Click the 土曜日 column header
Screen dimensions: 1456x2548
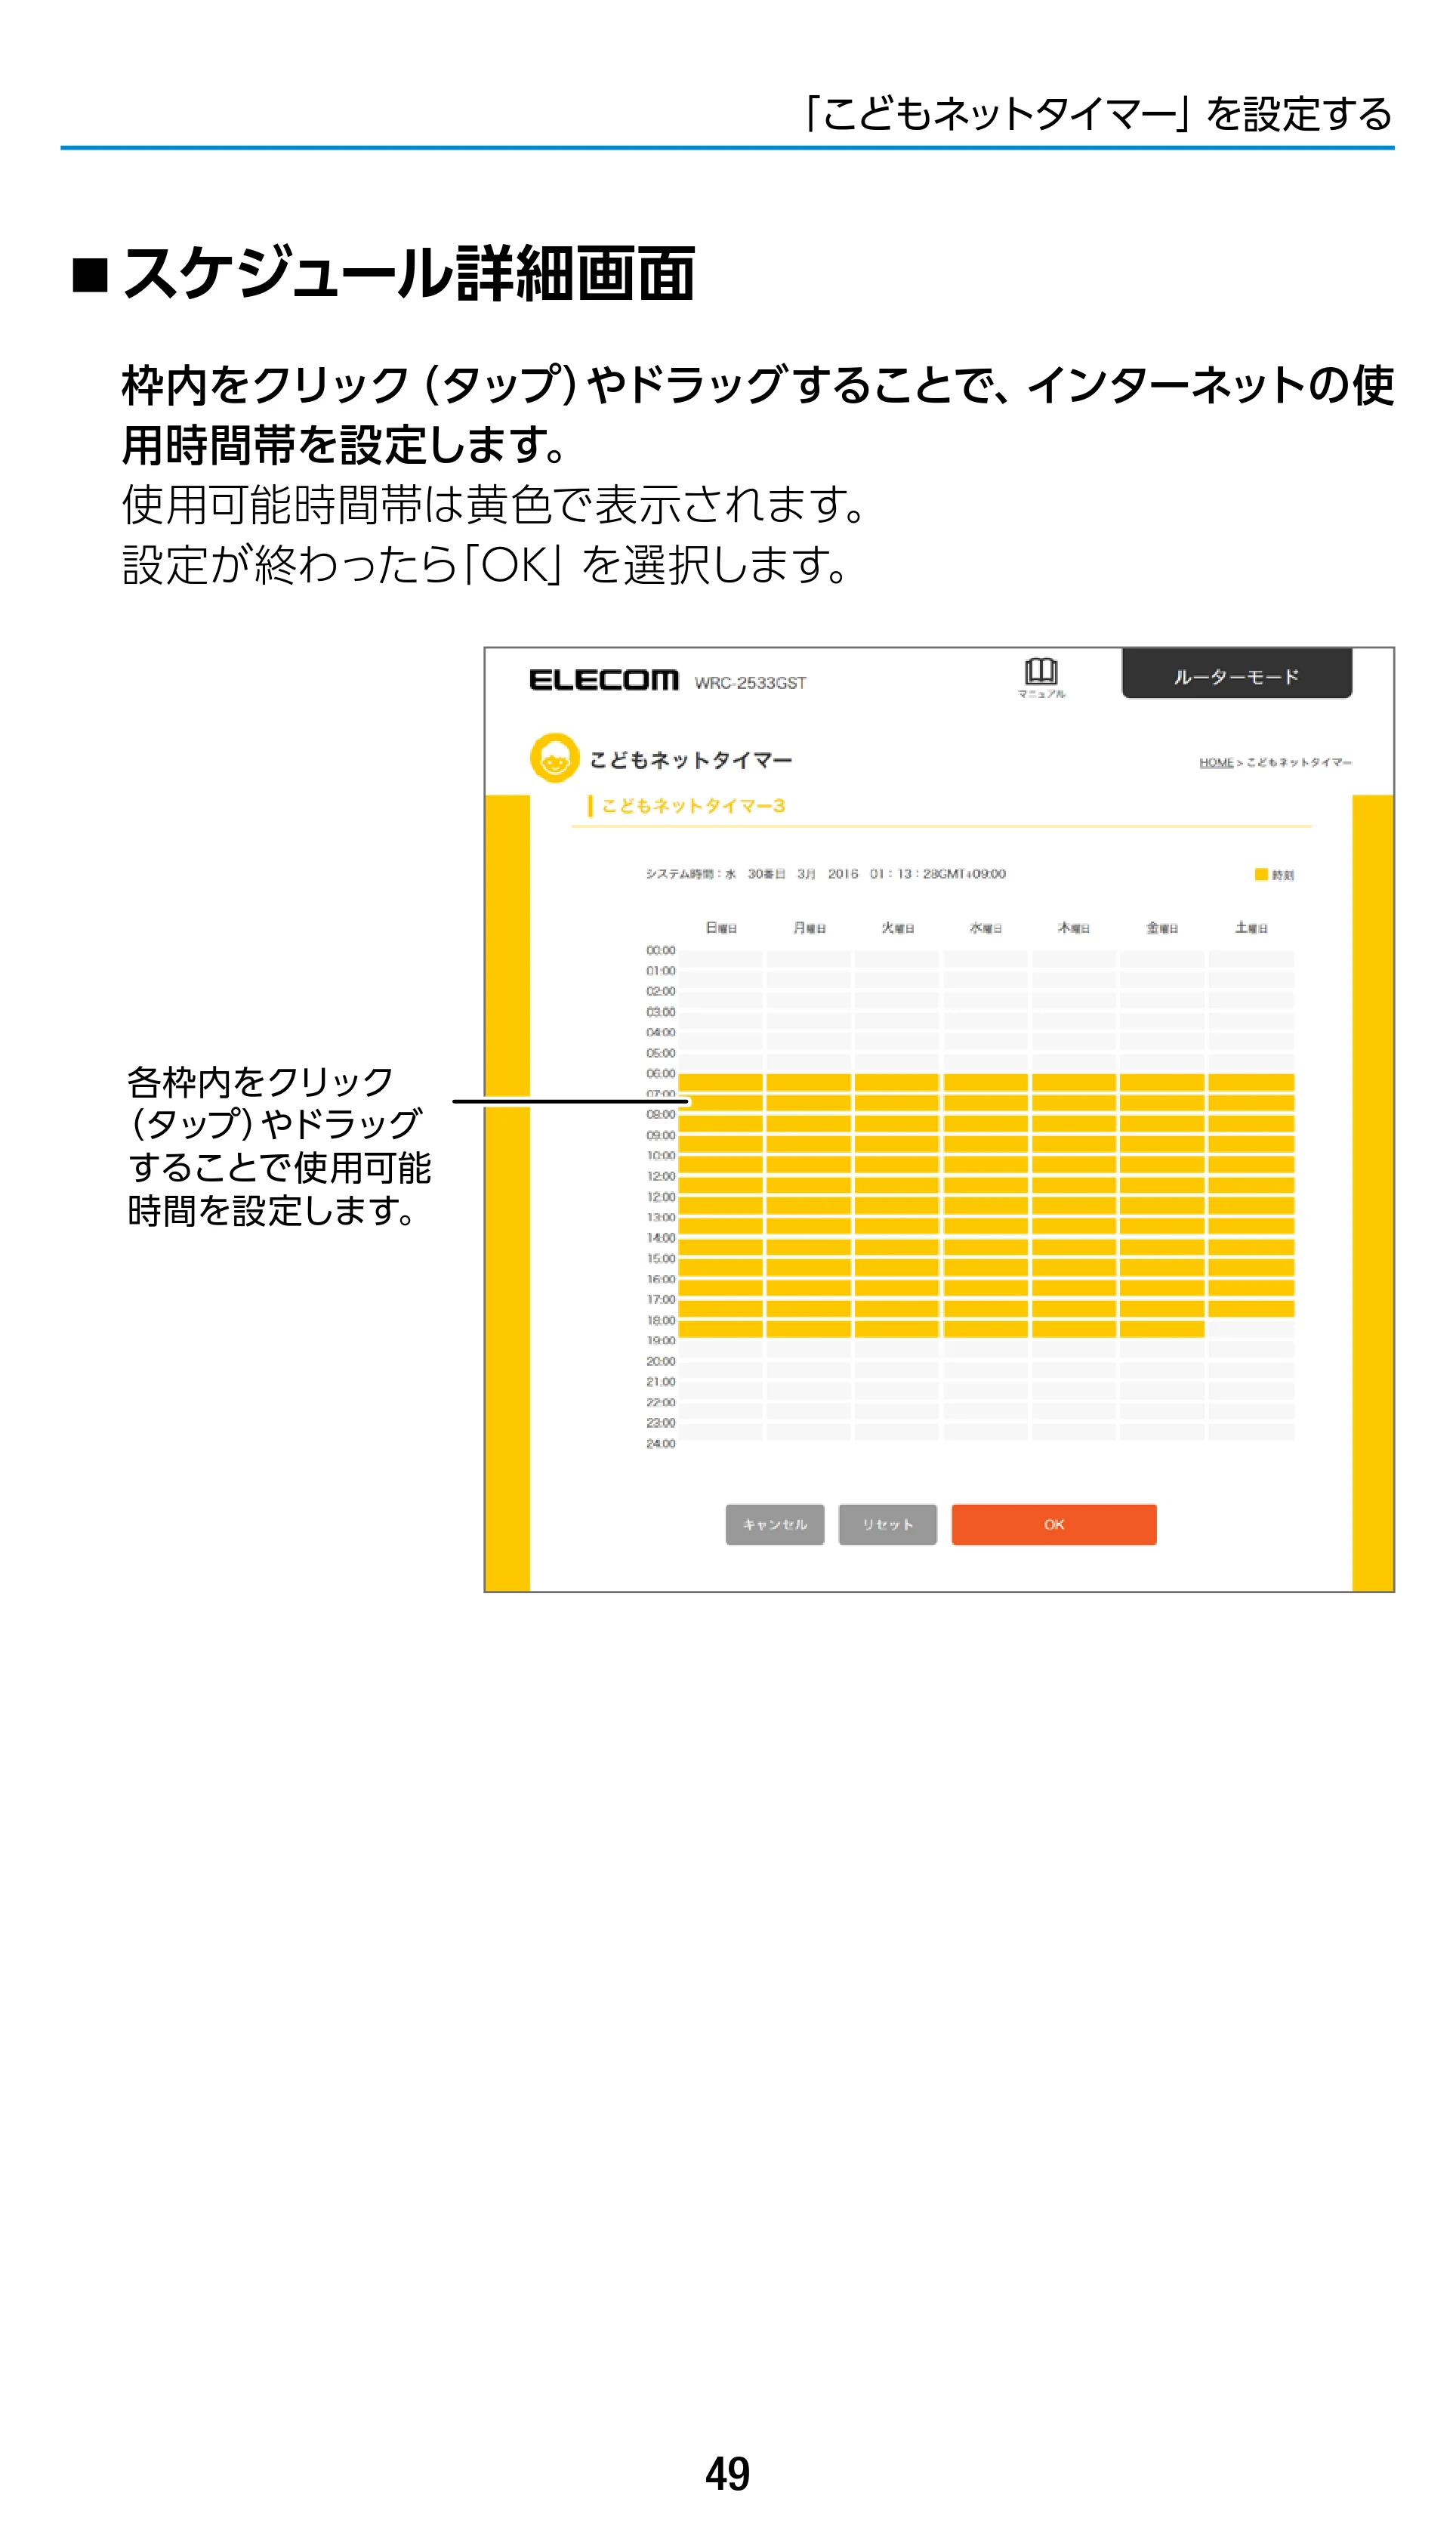click(1251, 928)
